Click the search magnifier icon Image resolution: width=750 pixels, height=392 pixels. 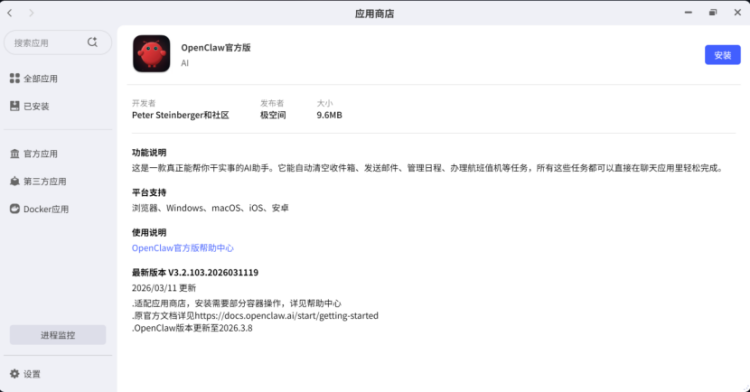click(x=92, y=42)
